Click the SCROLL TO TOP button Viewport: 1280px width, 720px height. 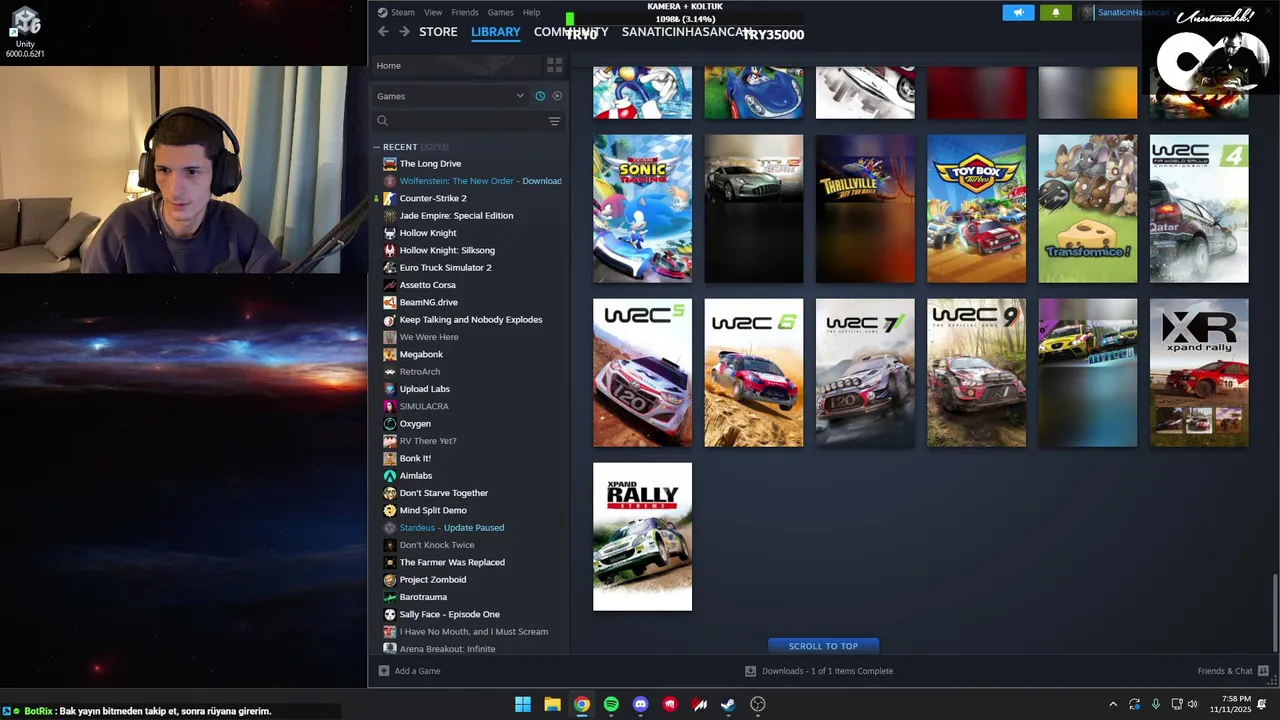(823, 646)
